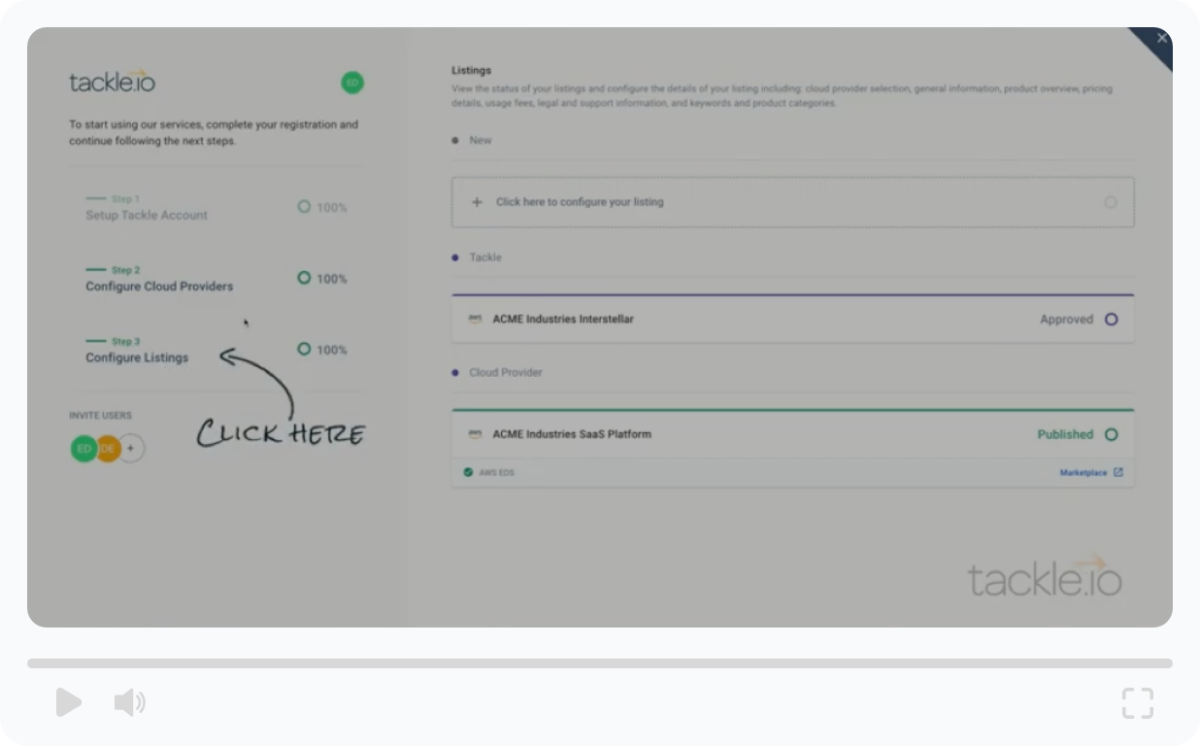Click the Cloud Provider section label
This screenshot has width=1200, height=746.
505,373
